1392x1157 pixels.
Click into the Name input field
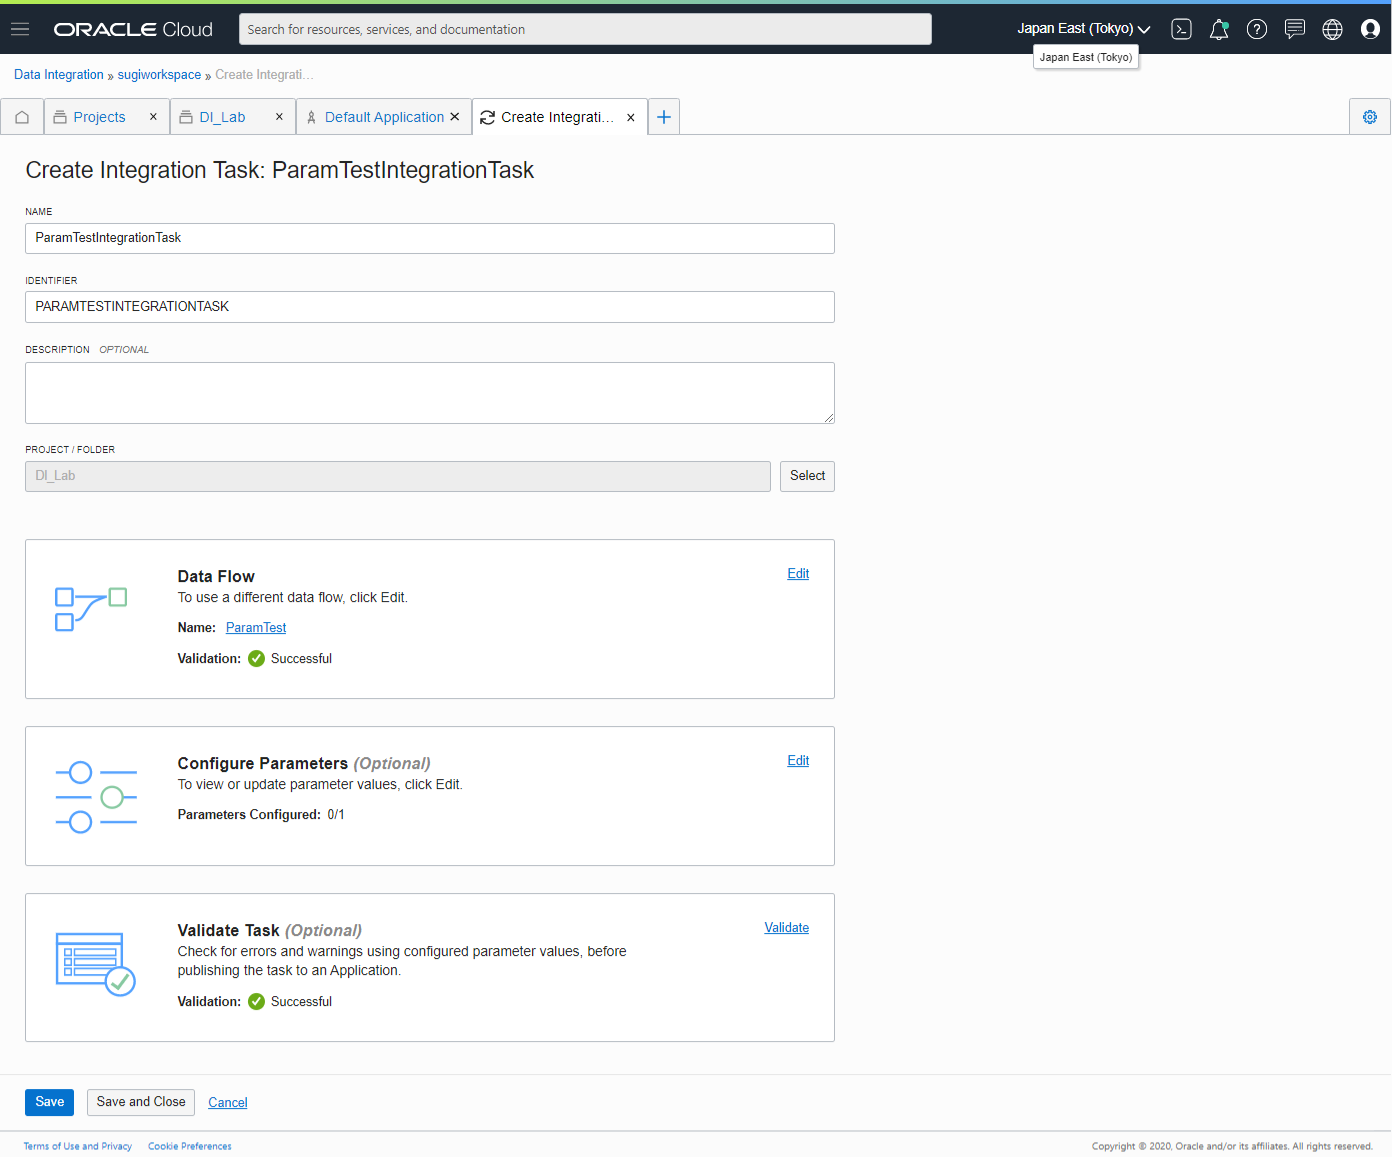(430, 238)
